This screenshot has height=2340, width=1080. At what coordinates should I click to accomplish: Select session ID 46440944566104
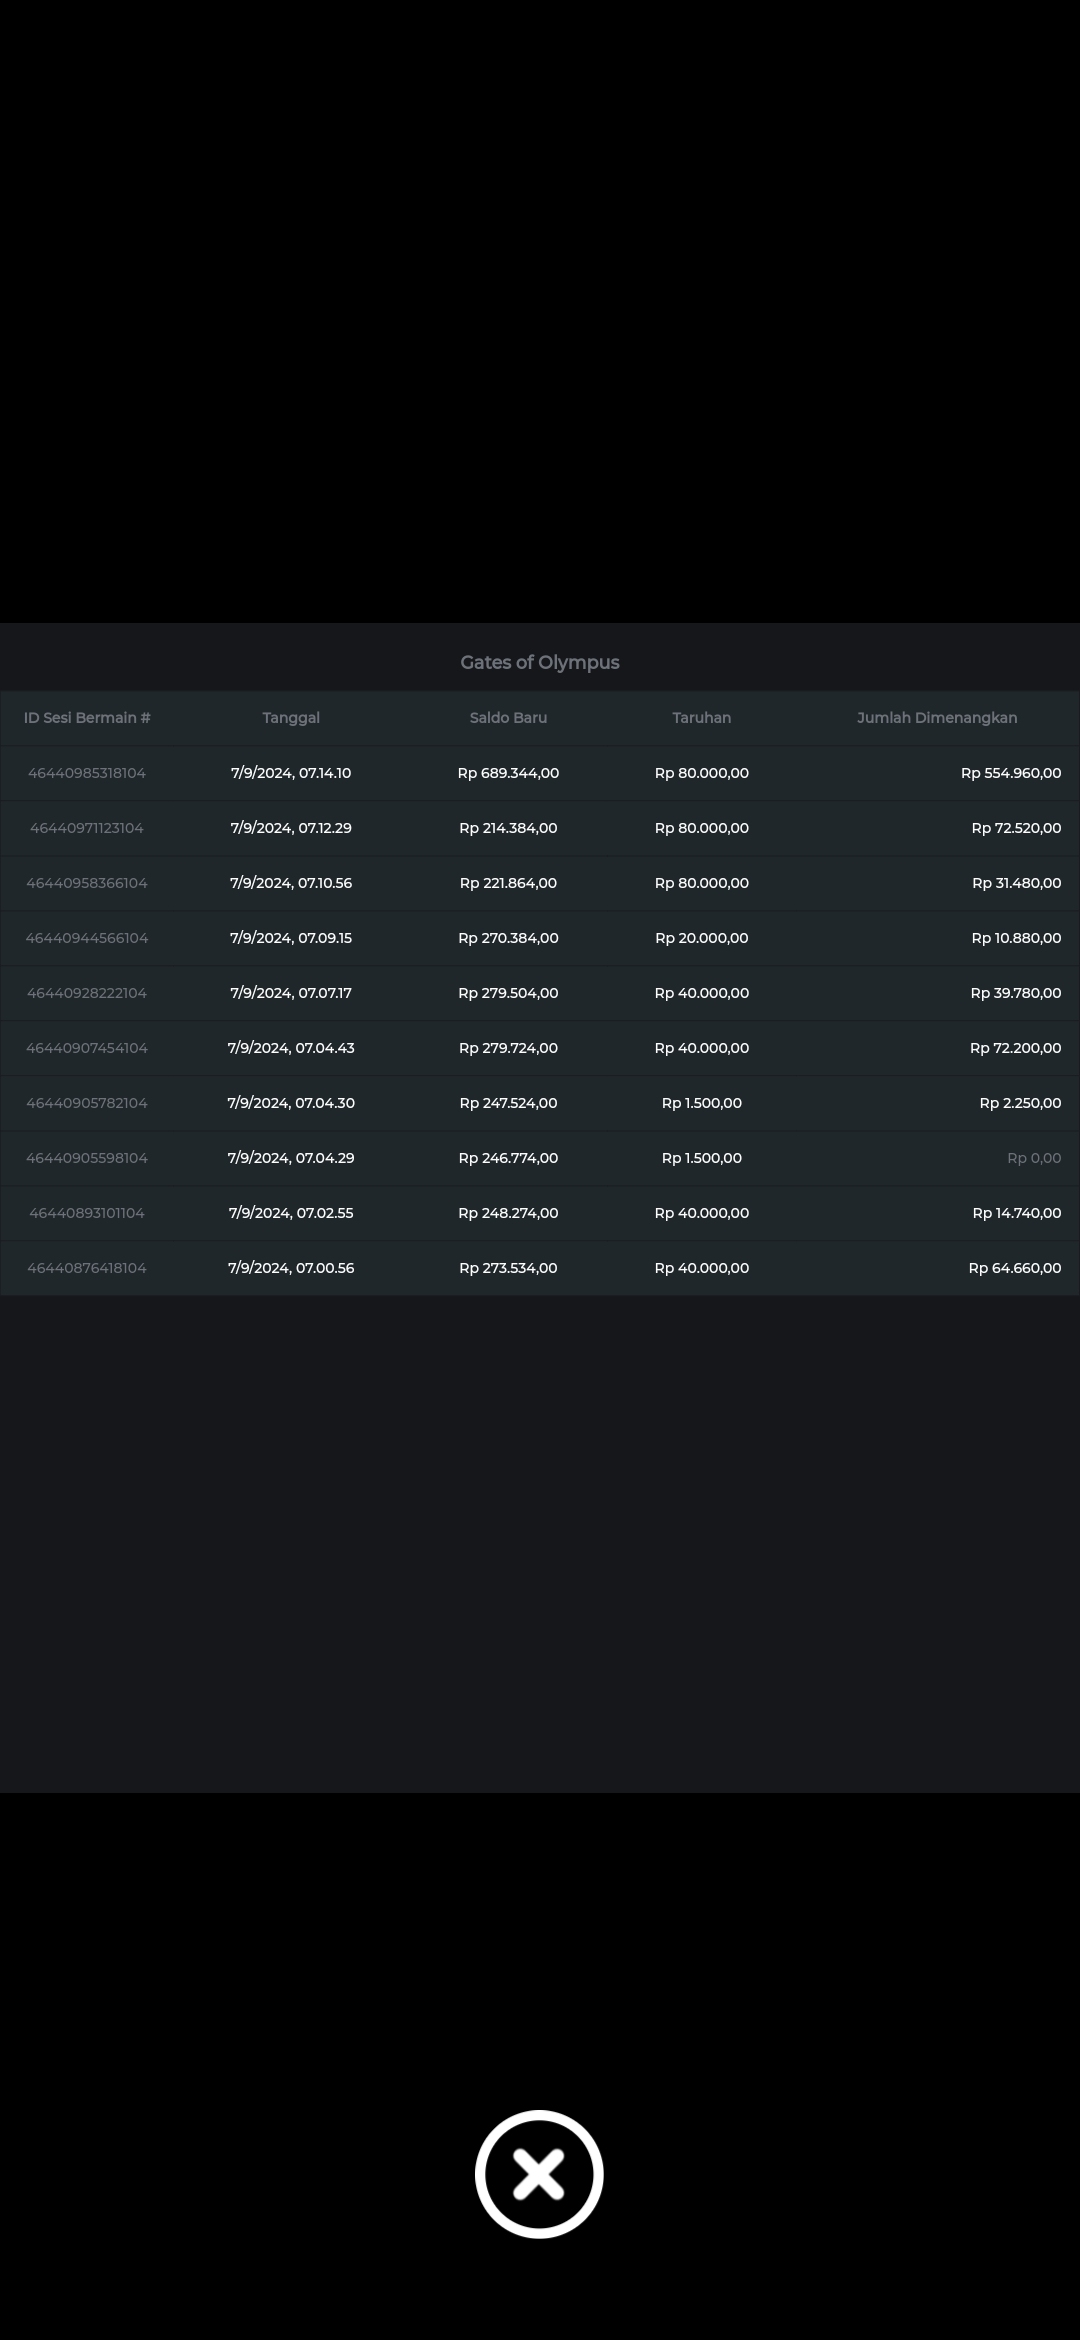pos(87,938)
